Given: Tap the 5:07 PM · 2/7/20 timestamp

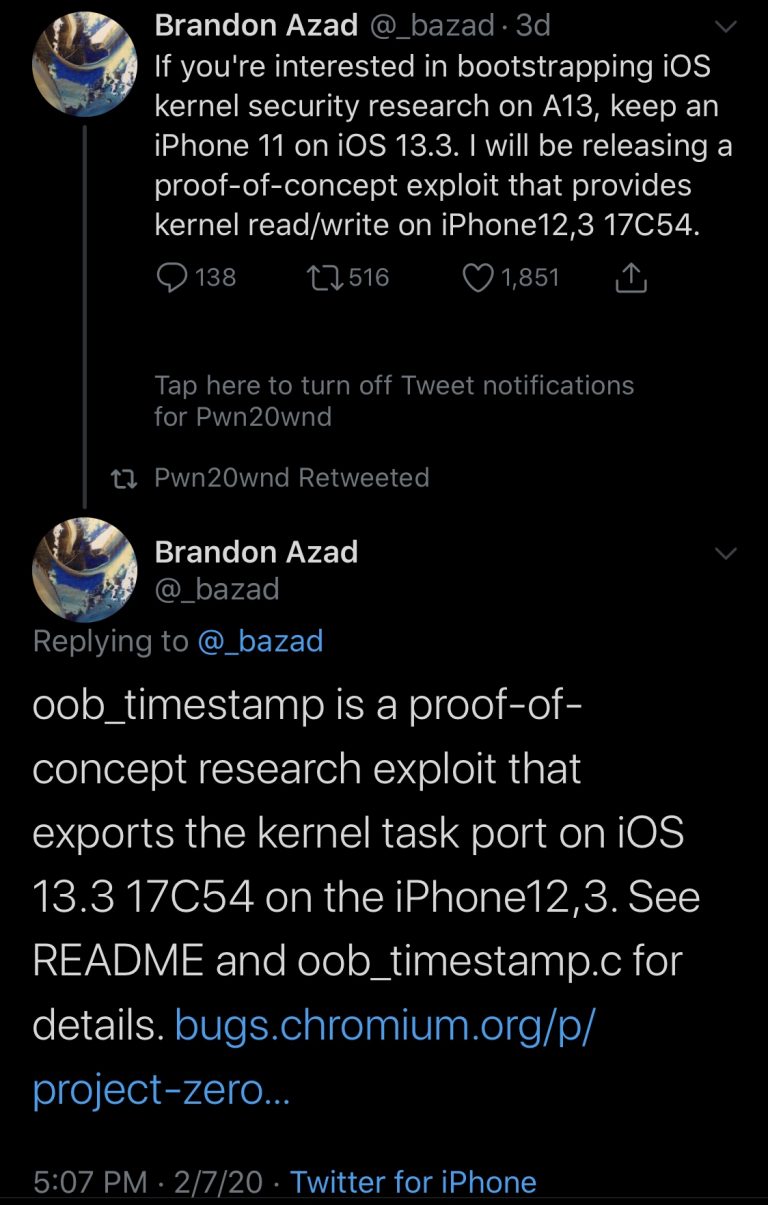Looking at the screenshot, I should pos(148,1183).
